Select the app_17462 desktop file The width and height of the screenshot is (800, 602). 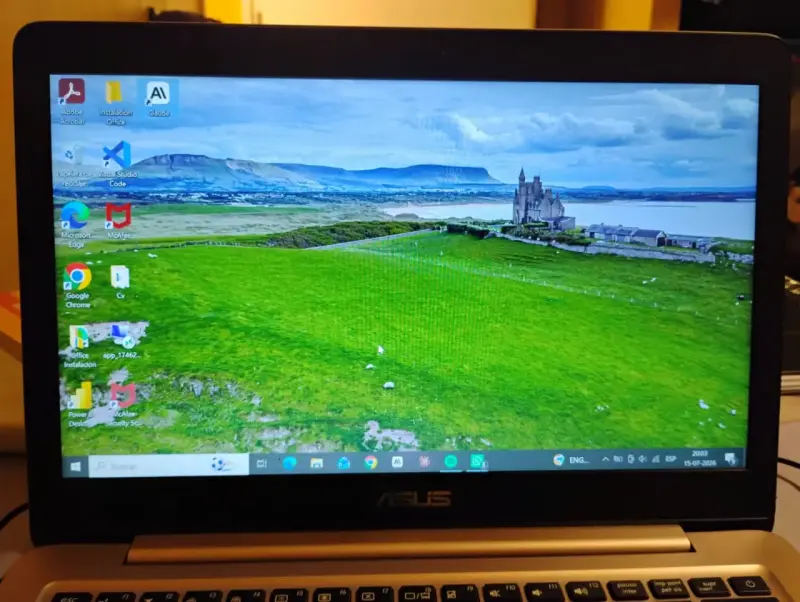(x=121, y=341)
